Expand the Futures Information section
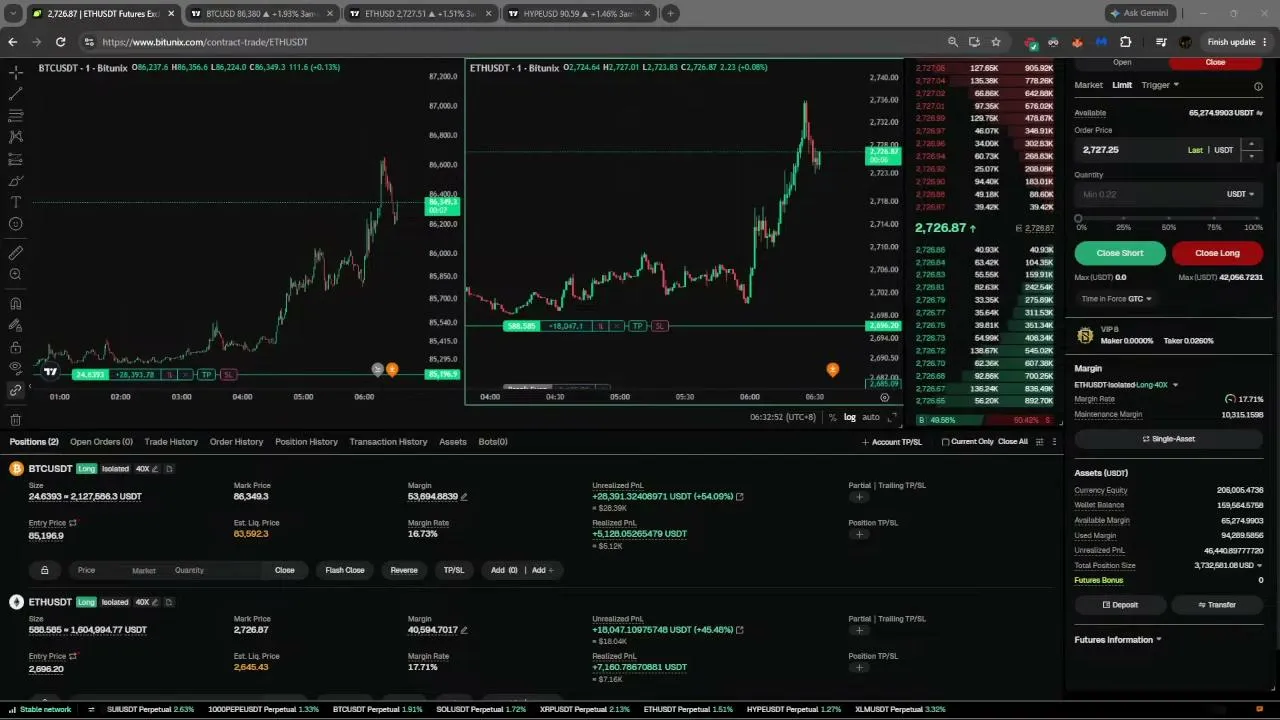This screenshot has width=1280, height=720. [x=1118, y=640]
